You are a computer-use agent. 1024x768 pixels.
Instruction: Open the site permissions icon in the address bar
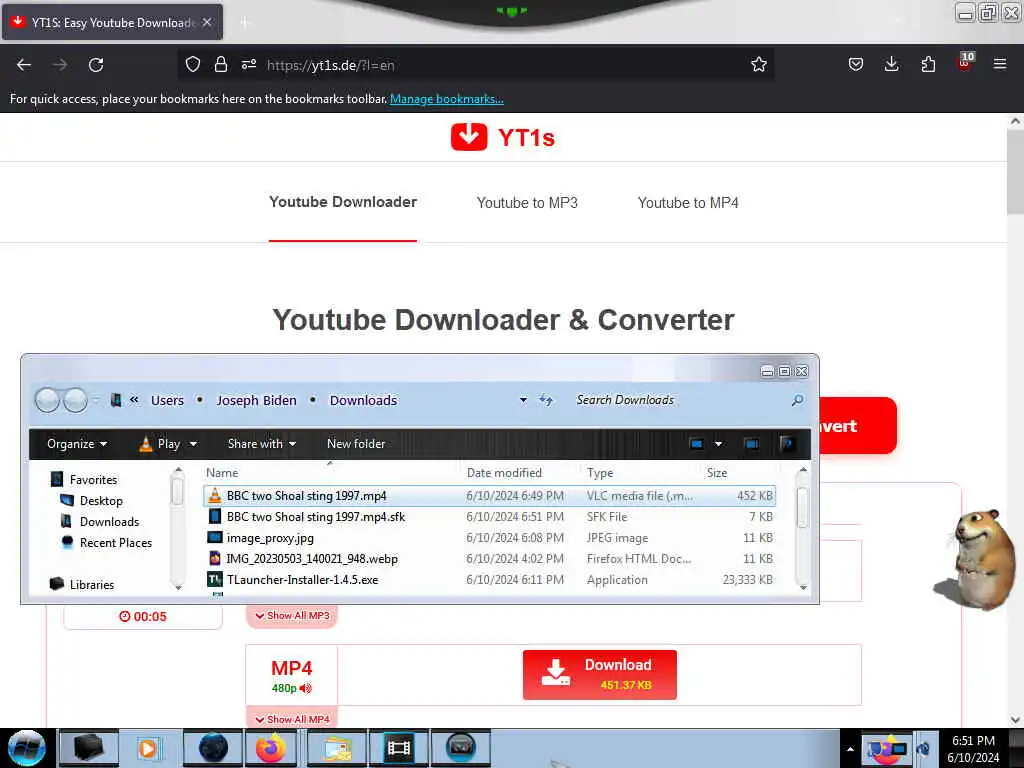[249, 64]
